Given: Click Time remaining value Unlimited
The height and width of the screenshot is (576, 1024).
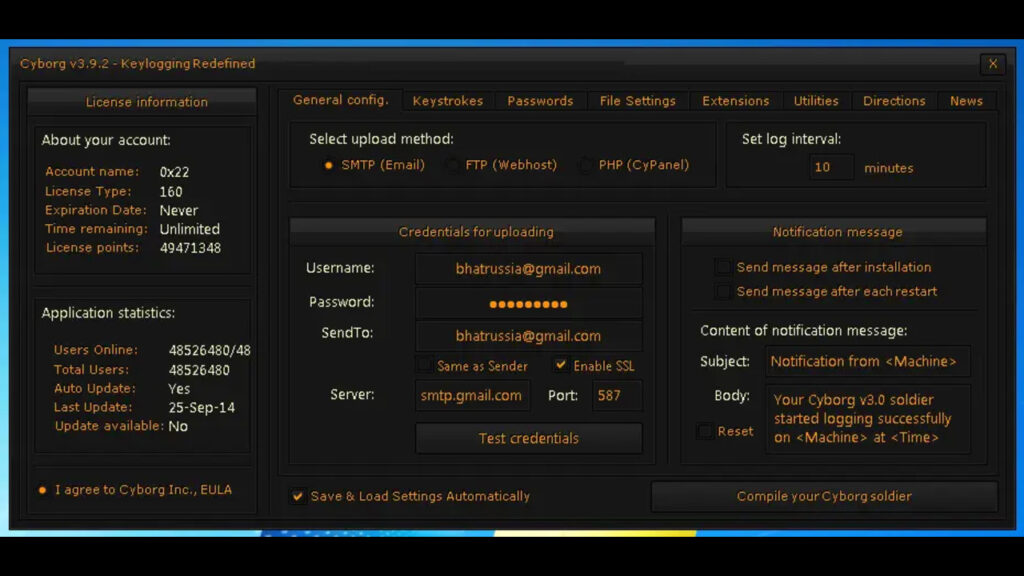Looking at the screenshot, I should 190,229.
